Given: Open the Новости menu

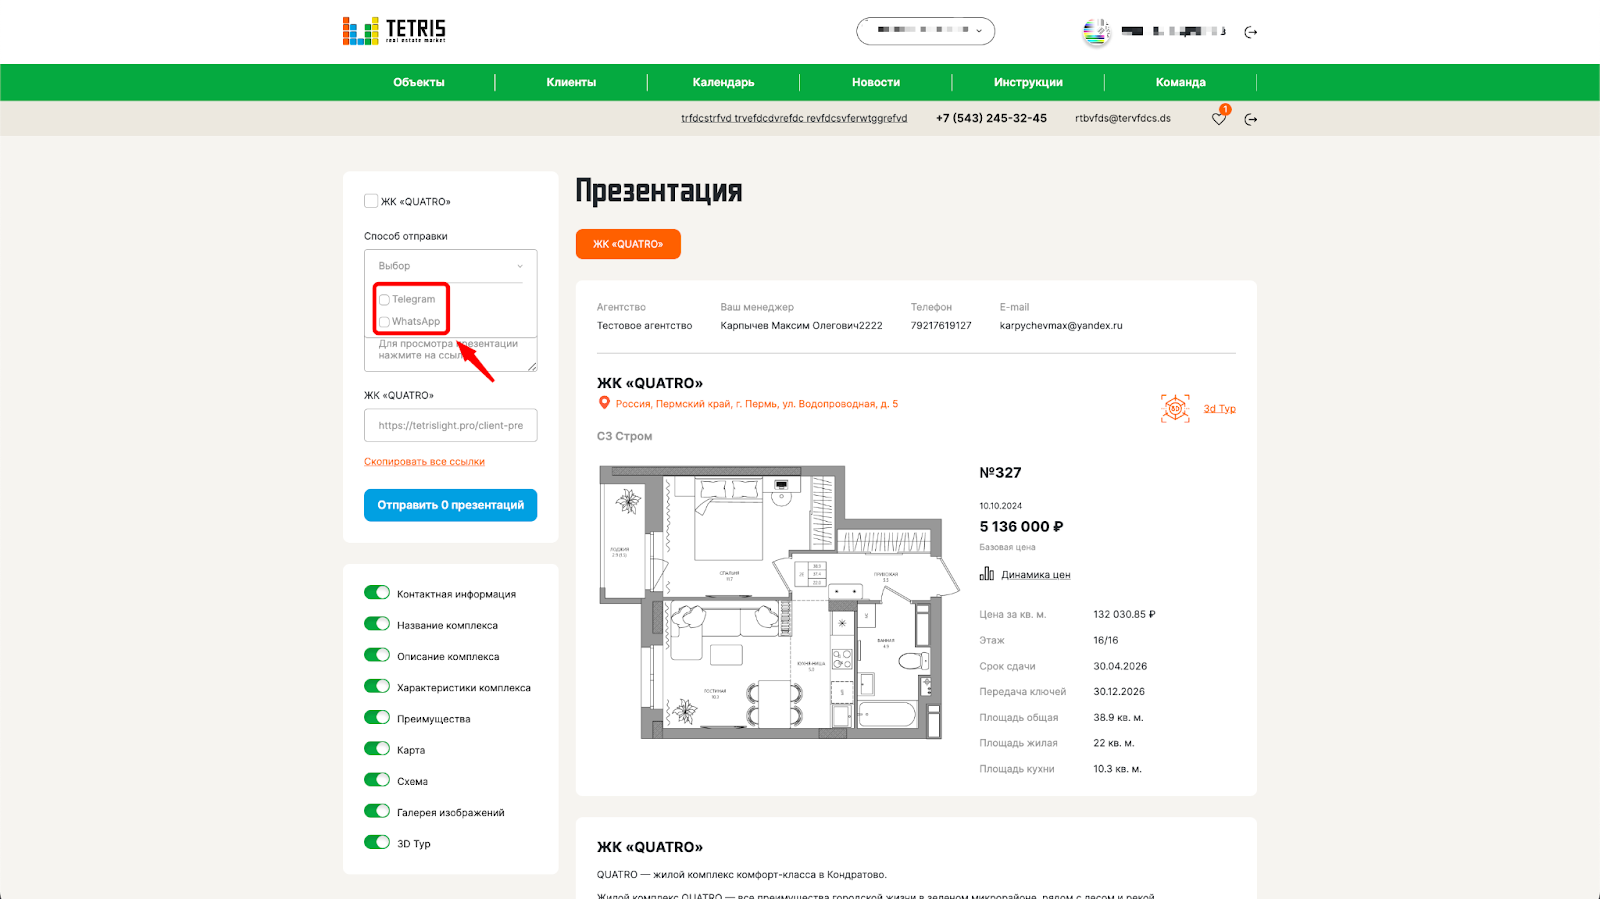Looking at the screenshot, I should tap(876, 82).
